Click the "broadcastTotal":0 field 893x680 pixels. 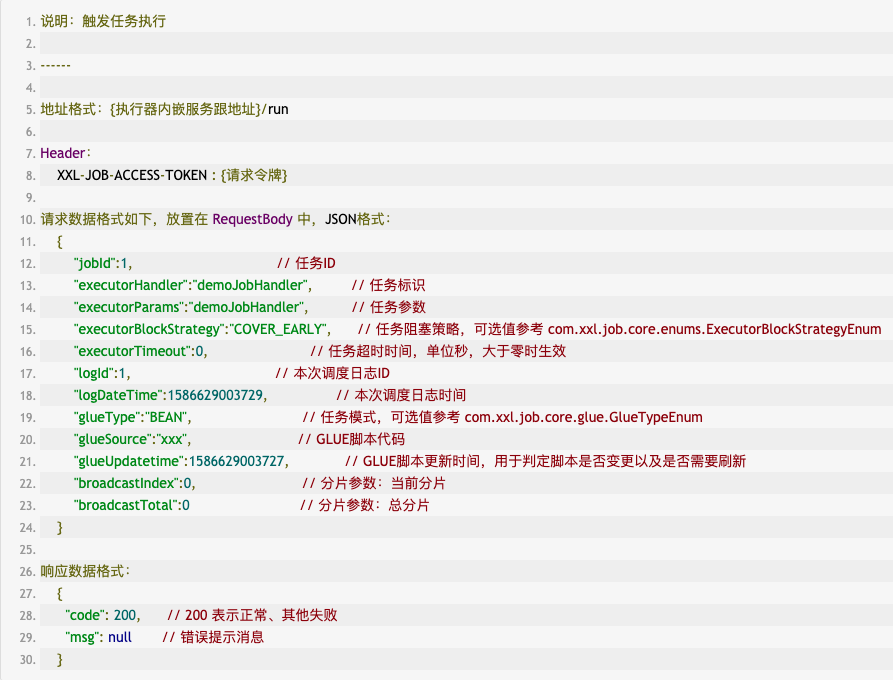(x=132, y=505)
